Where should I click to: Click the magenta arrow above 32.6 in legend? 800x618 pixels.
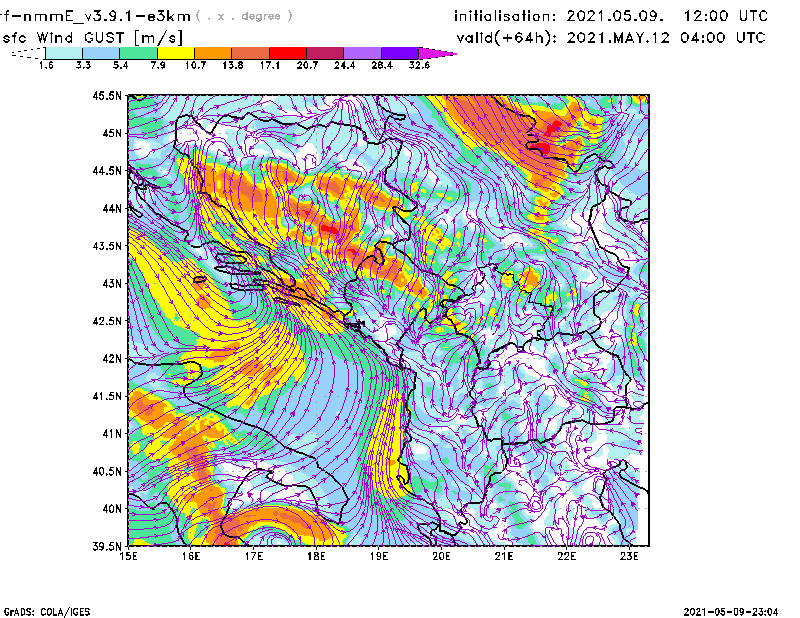(x=436, y=53)
